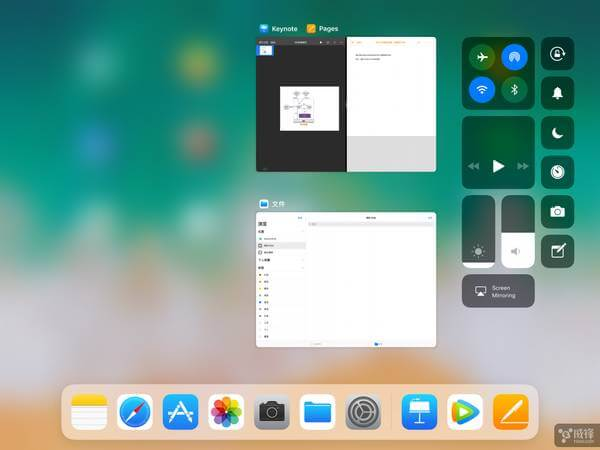Turn off Wi-Fi toggle
This screenshot has width=600, height=450.
point(482,90)
